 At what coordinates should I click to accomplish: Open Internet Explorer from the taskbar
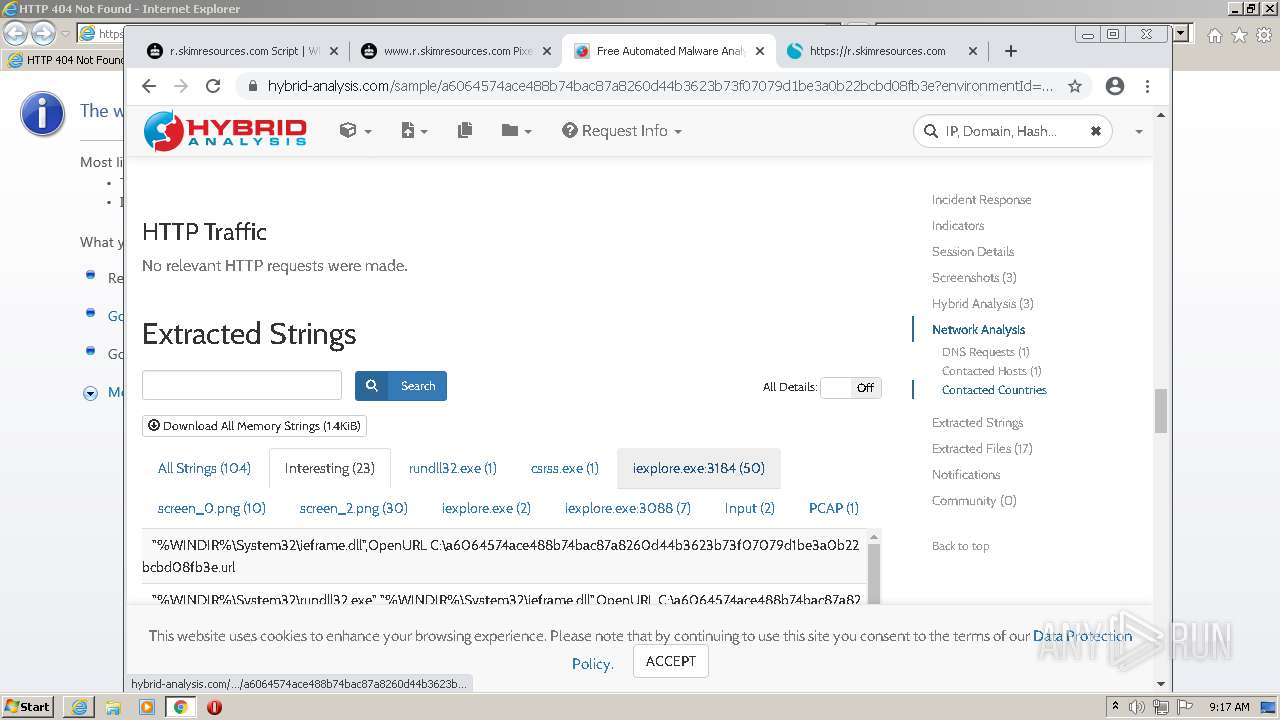(79, 707)
